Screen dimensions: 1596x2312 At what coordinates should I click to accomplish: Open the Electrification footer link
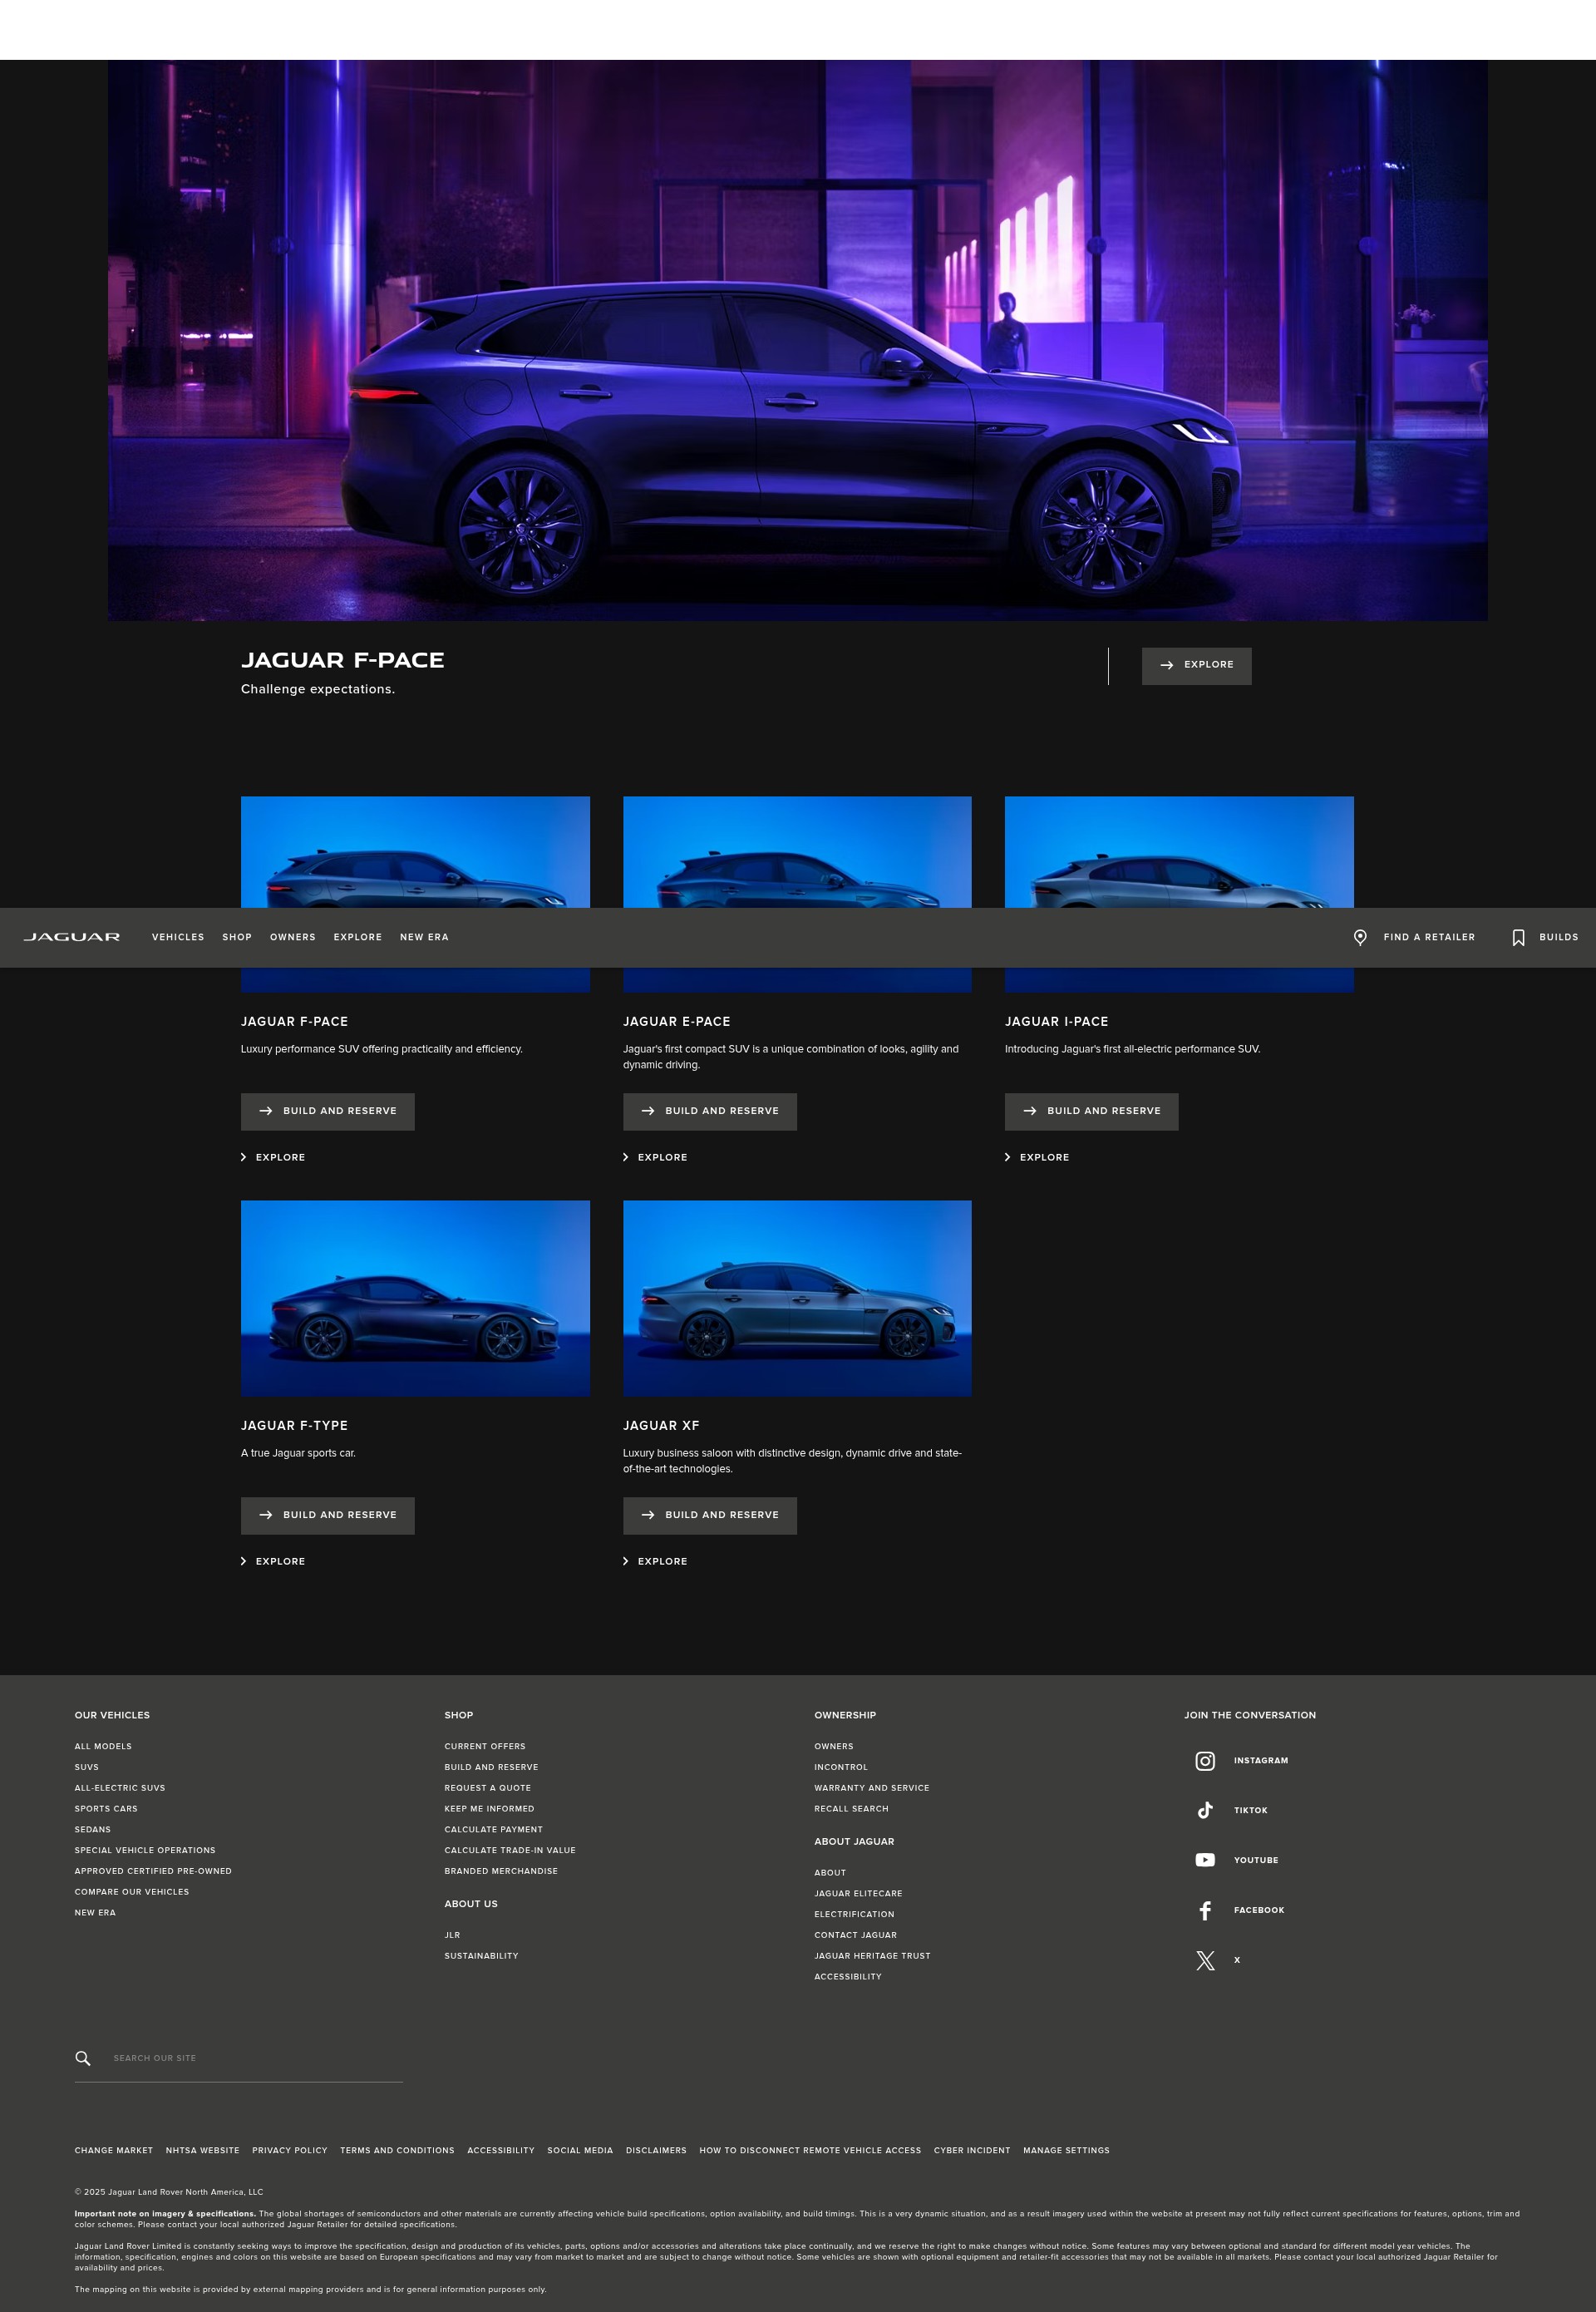854,1914
